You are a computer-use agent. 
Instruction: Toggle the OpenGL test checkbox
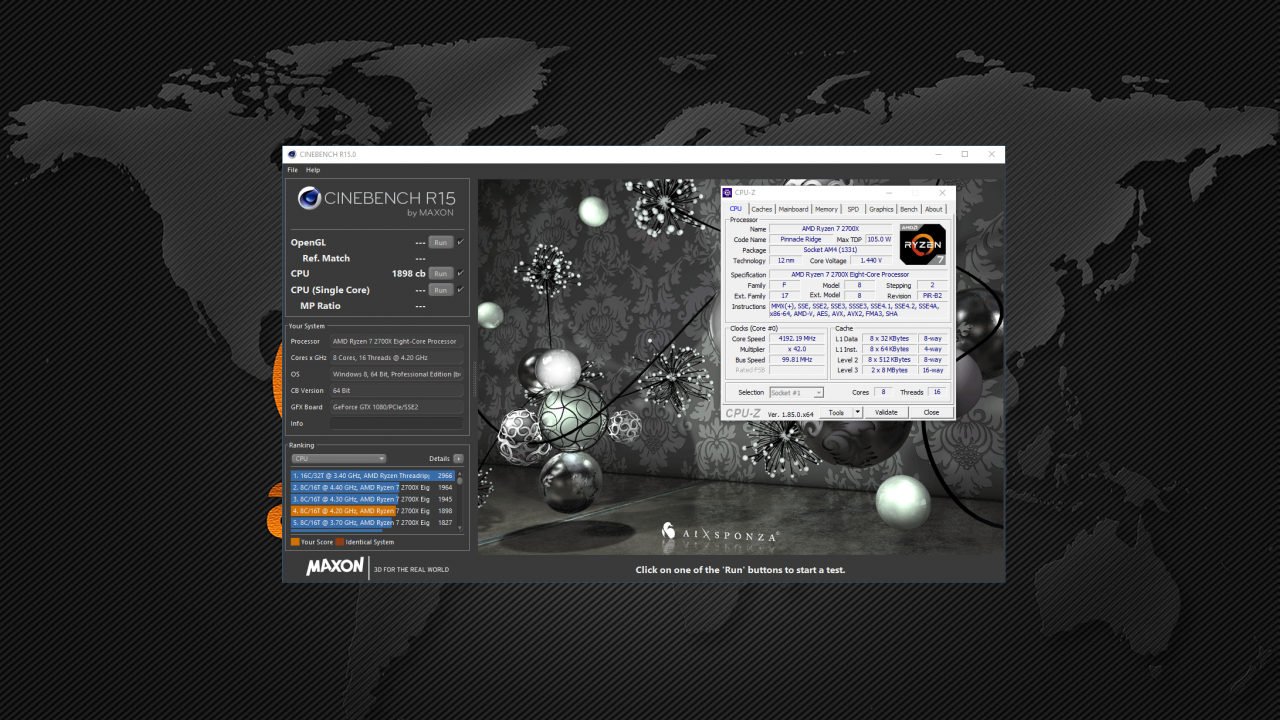point(460,242)
